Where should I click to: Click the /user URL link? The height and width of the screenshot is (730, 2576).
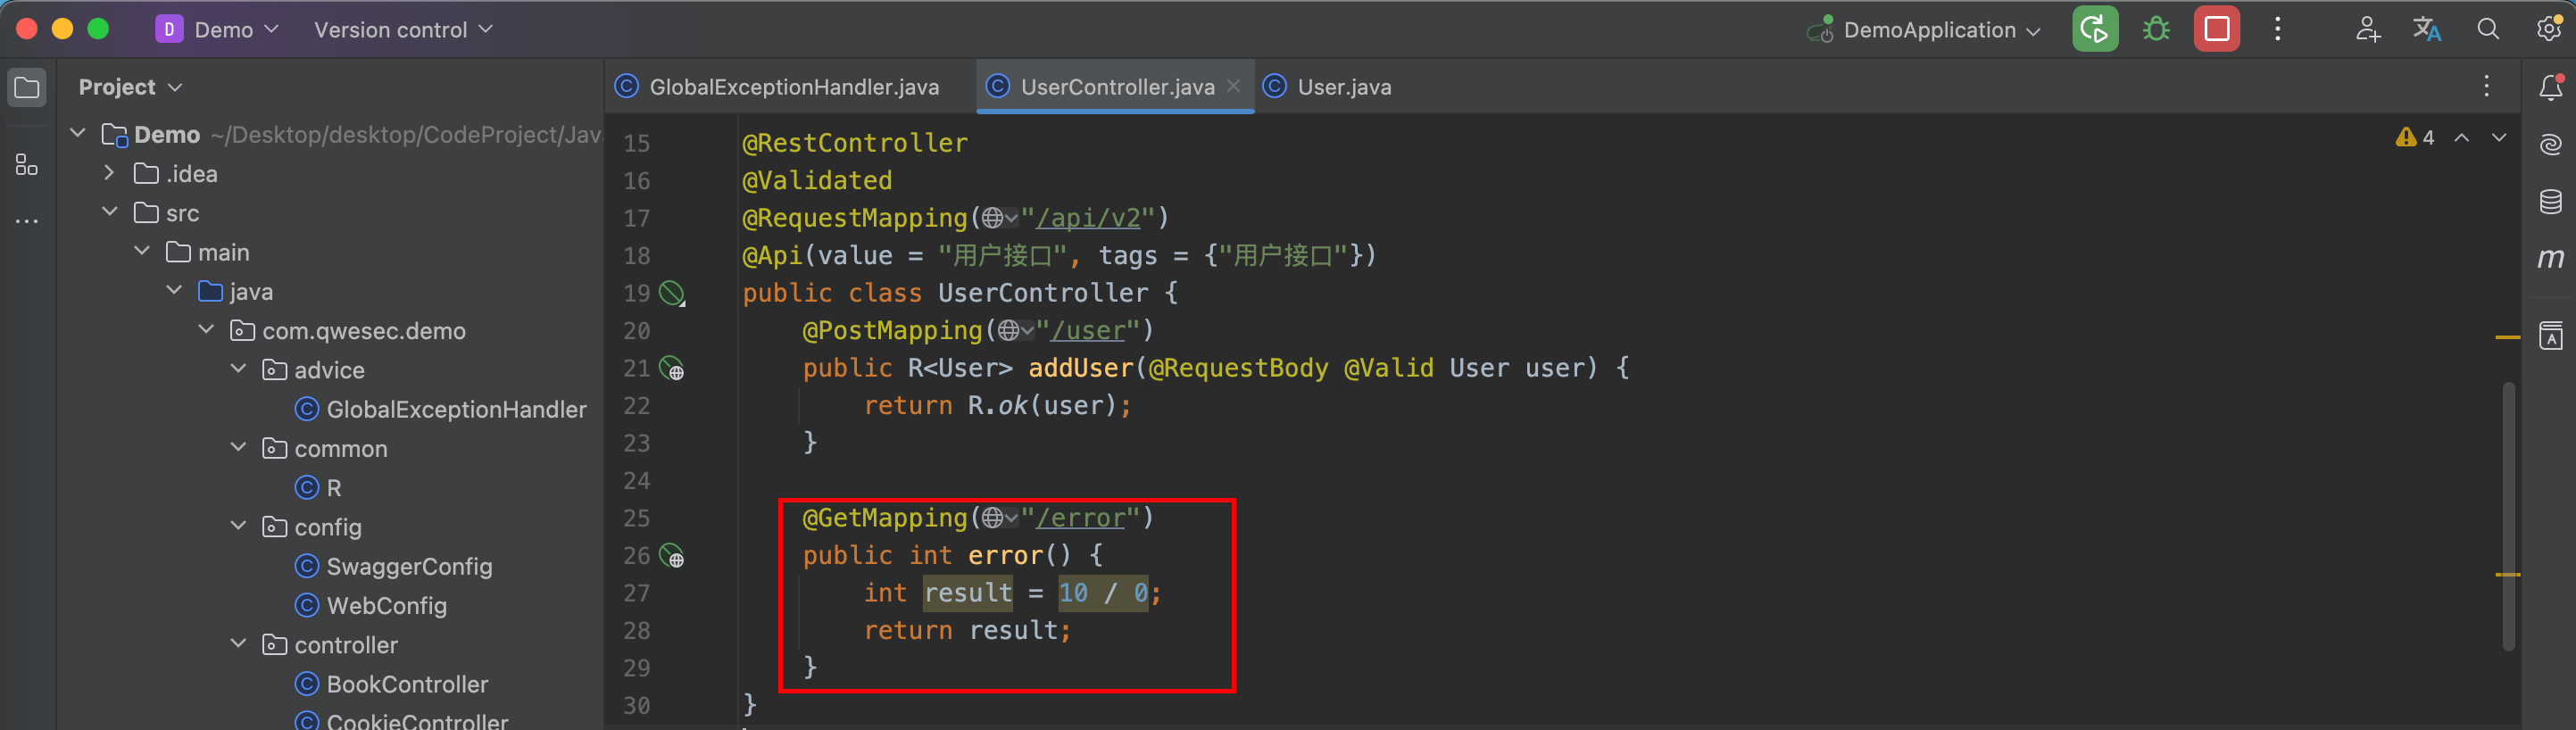pos(1088,331)
